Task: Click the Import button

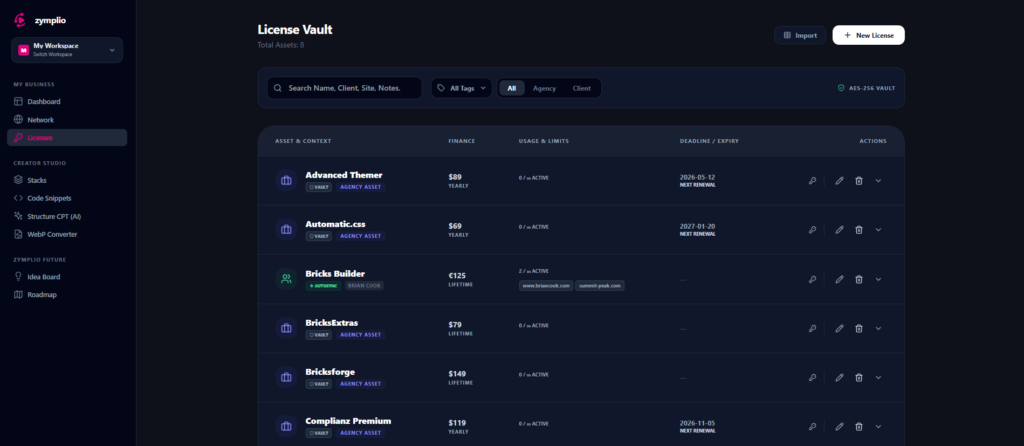Action: pos(799,35)
